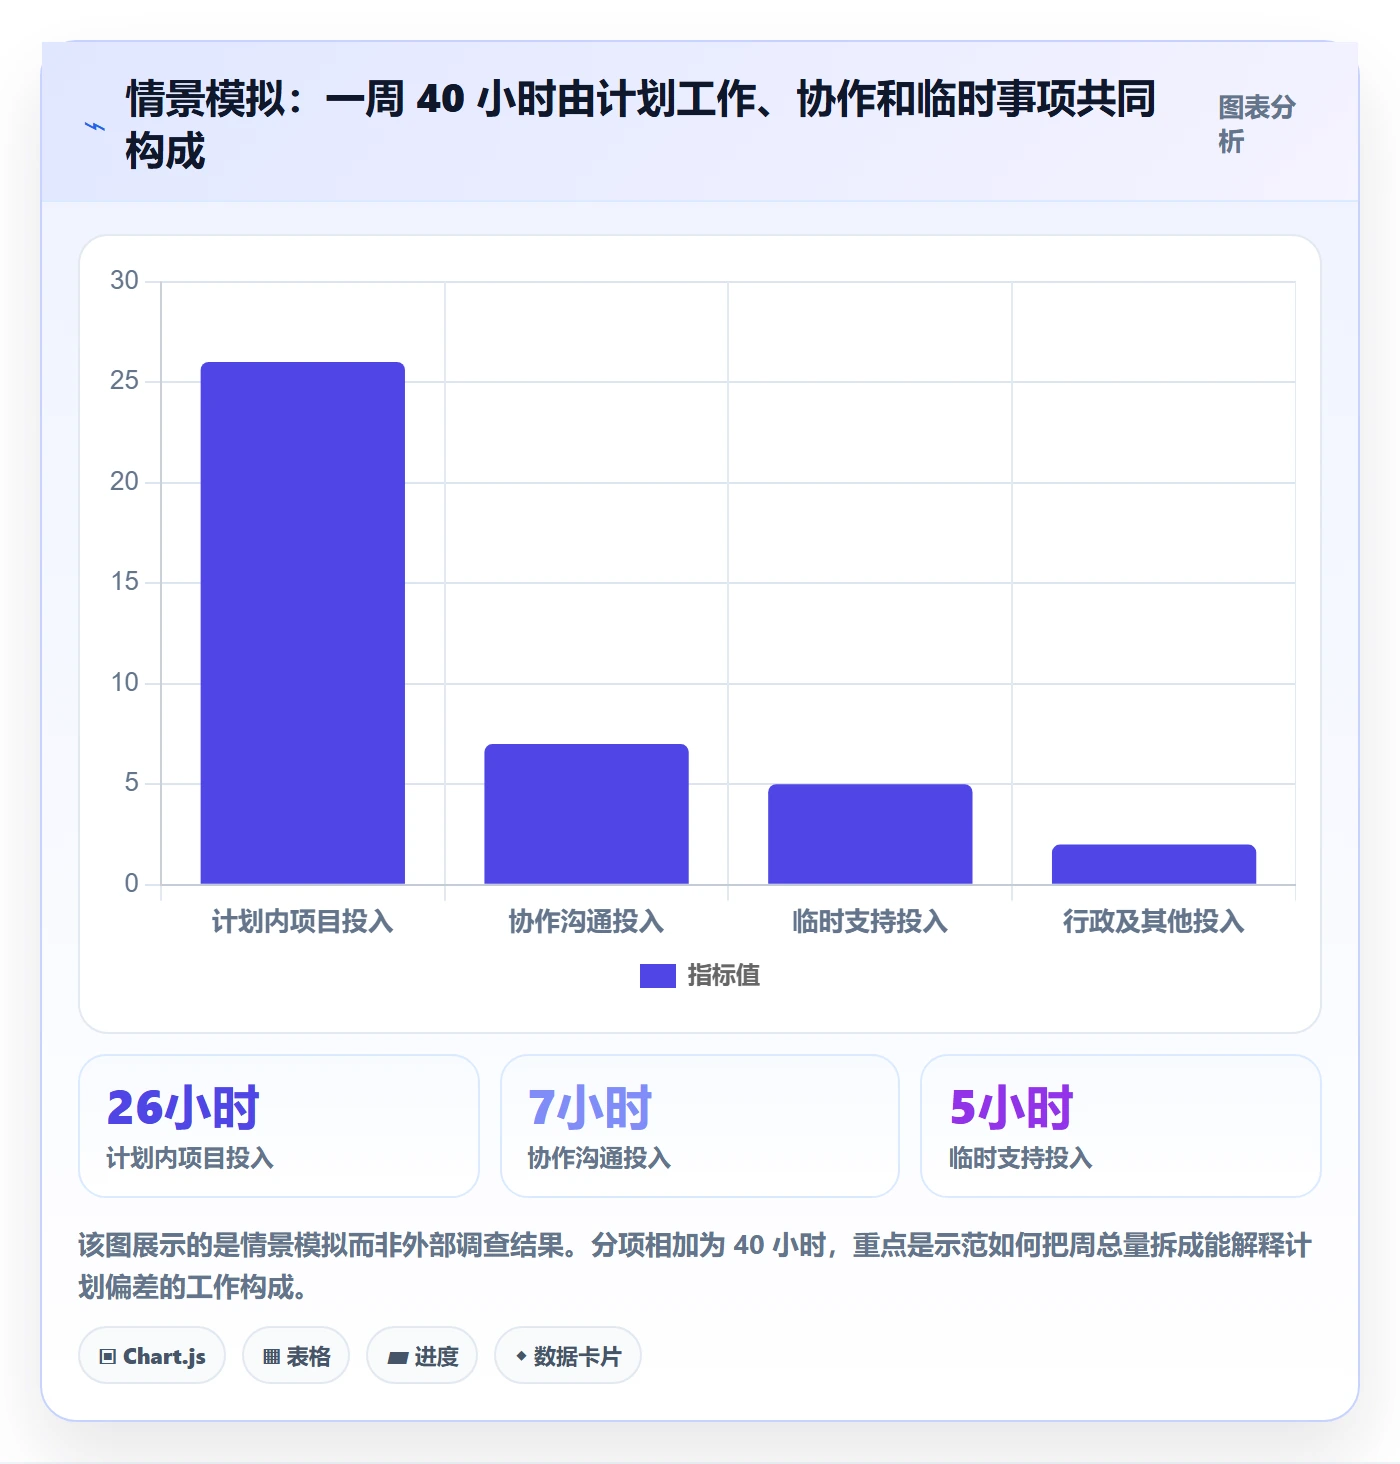
Task: Click the chart title starting with 情景模拟
Action: point(641,124)
